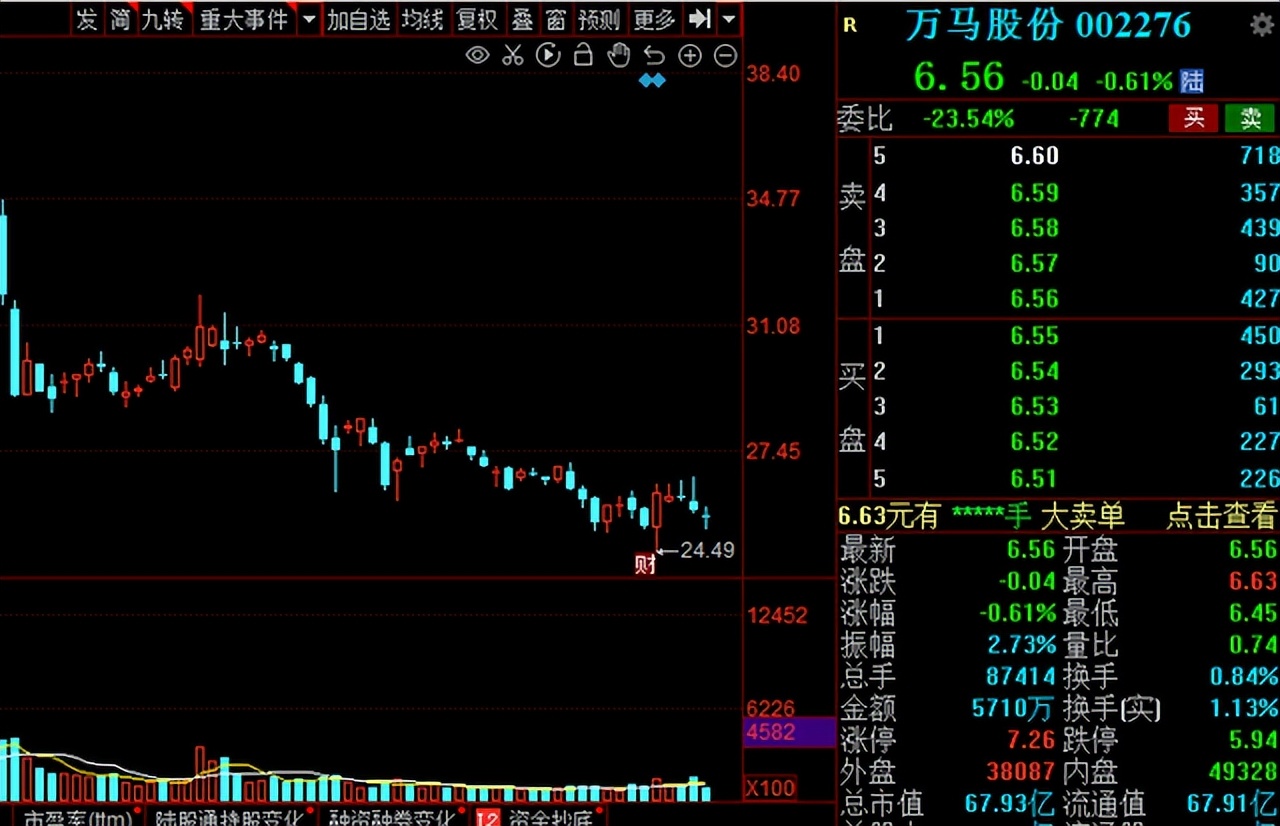
Task: Select the scissors cut tool icon
Action: 513,56
